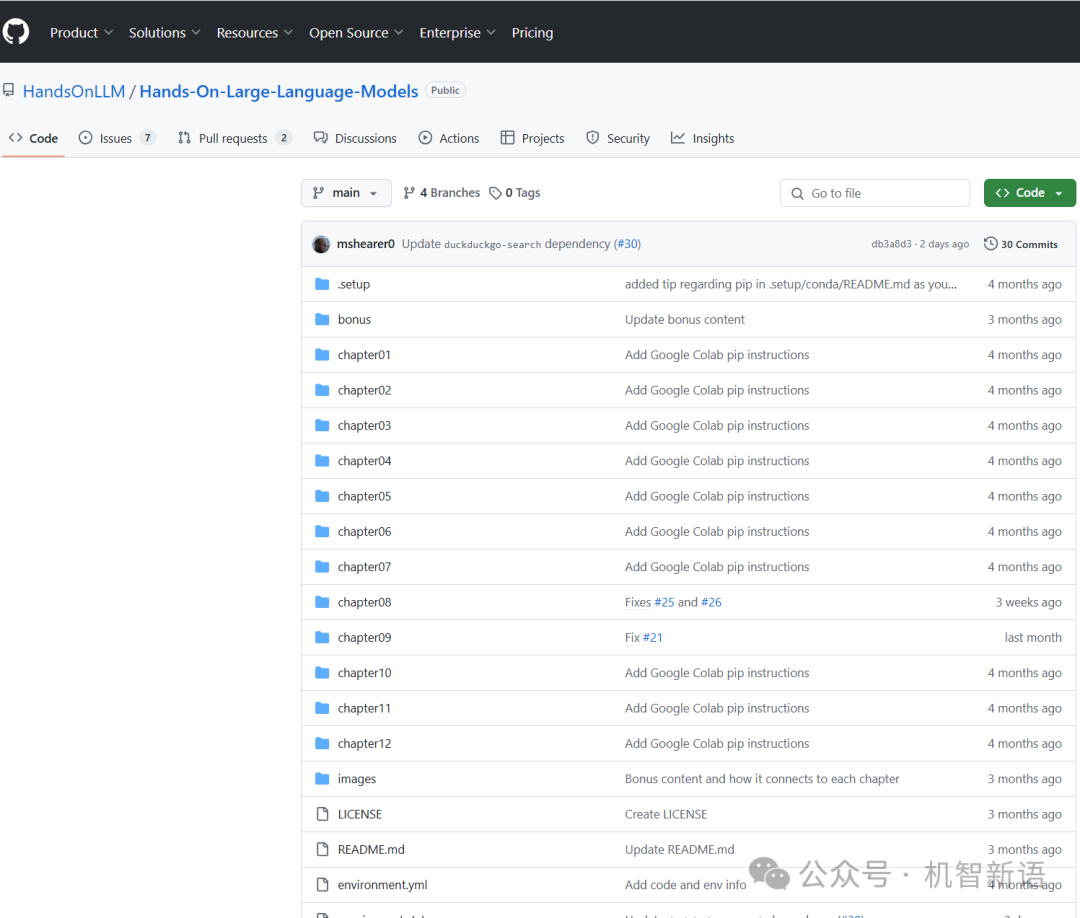Switch to the Issues tab
Screen dimensions: 1080x918
117,138
